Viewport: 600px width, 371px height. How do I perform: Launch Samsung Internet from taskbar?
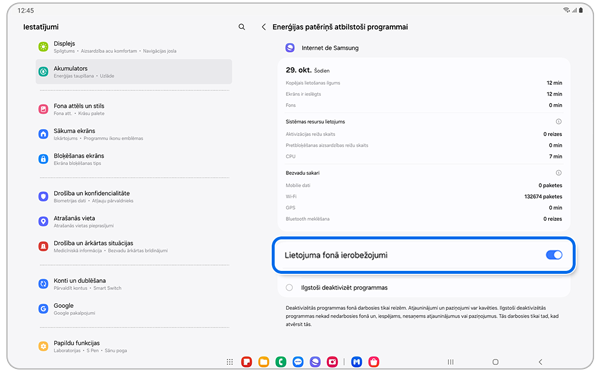315,362
